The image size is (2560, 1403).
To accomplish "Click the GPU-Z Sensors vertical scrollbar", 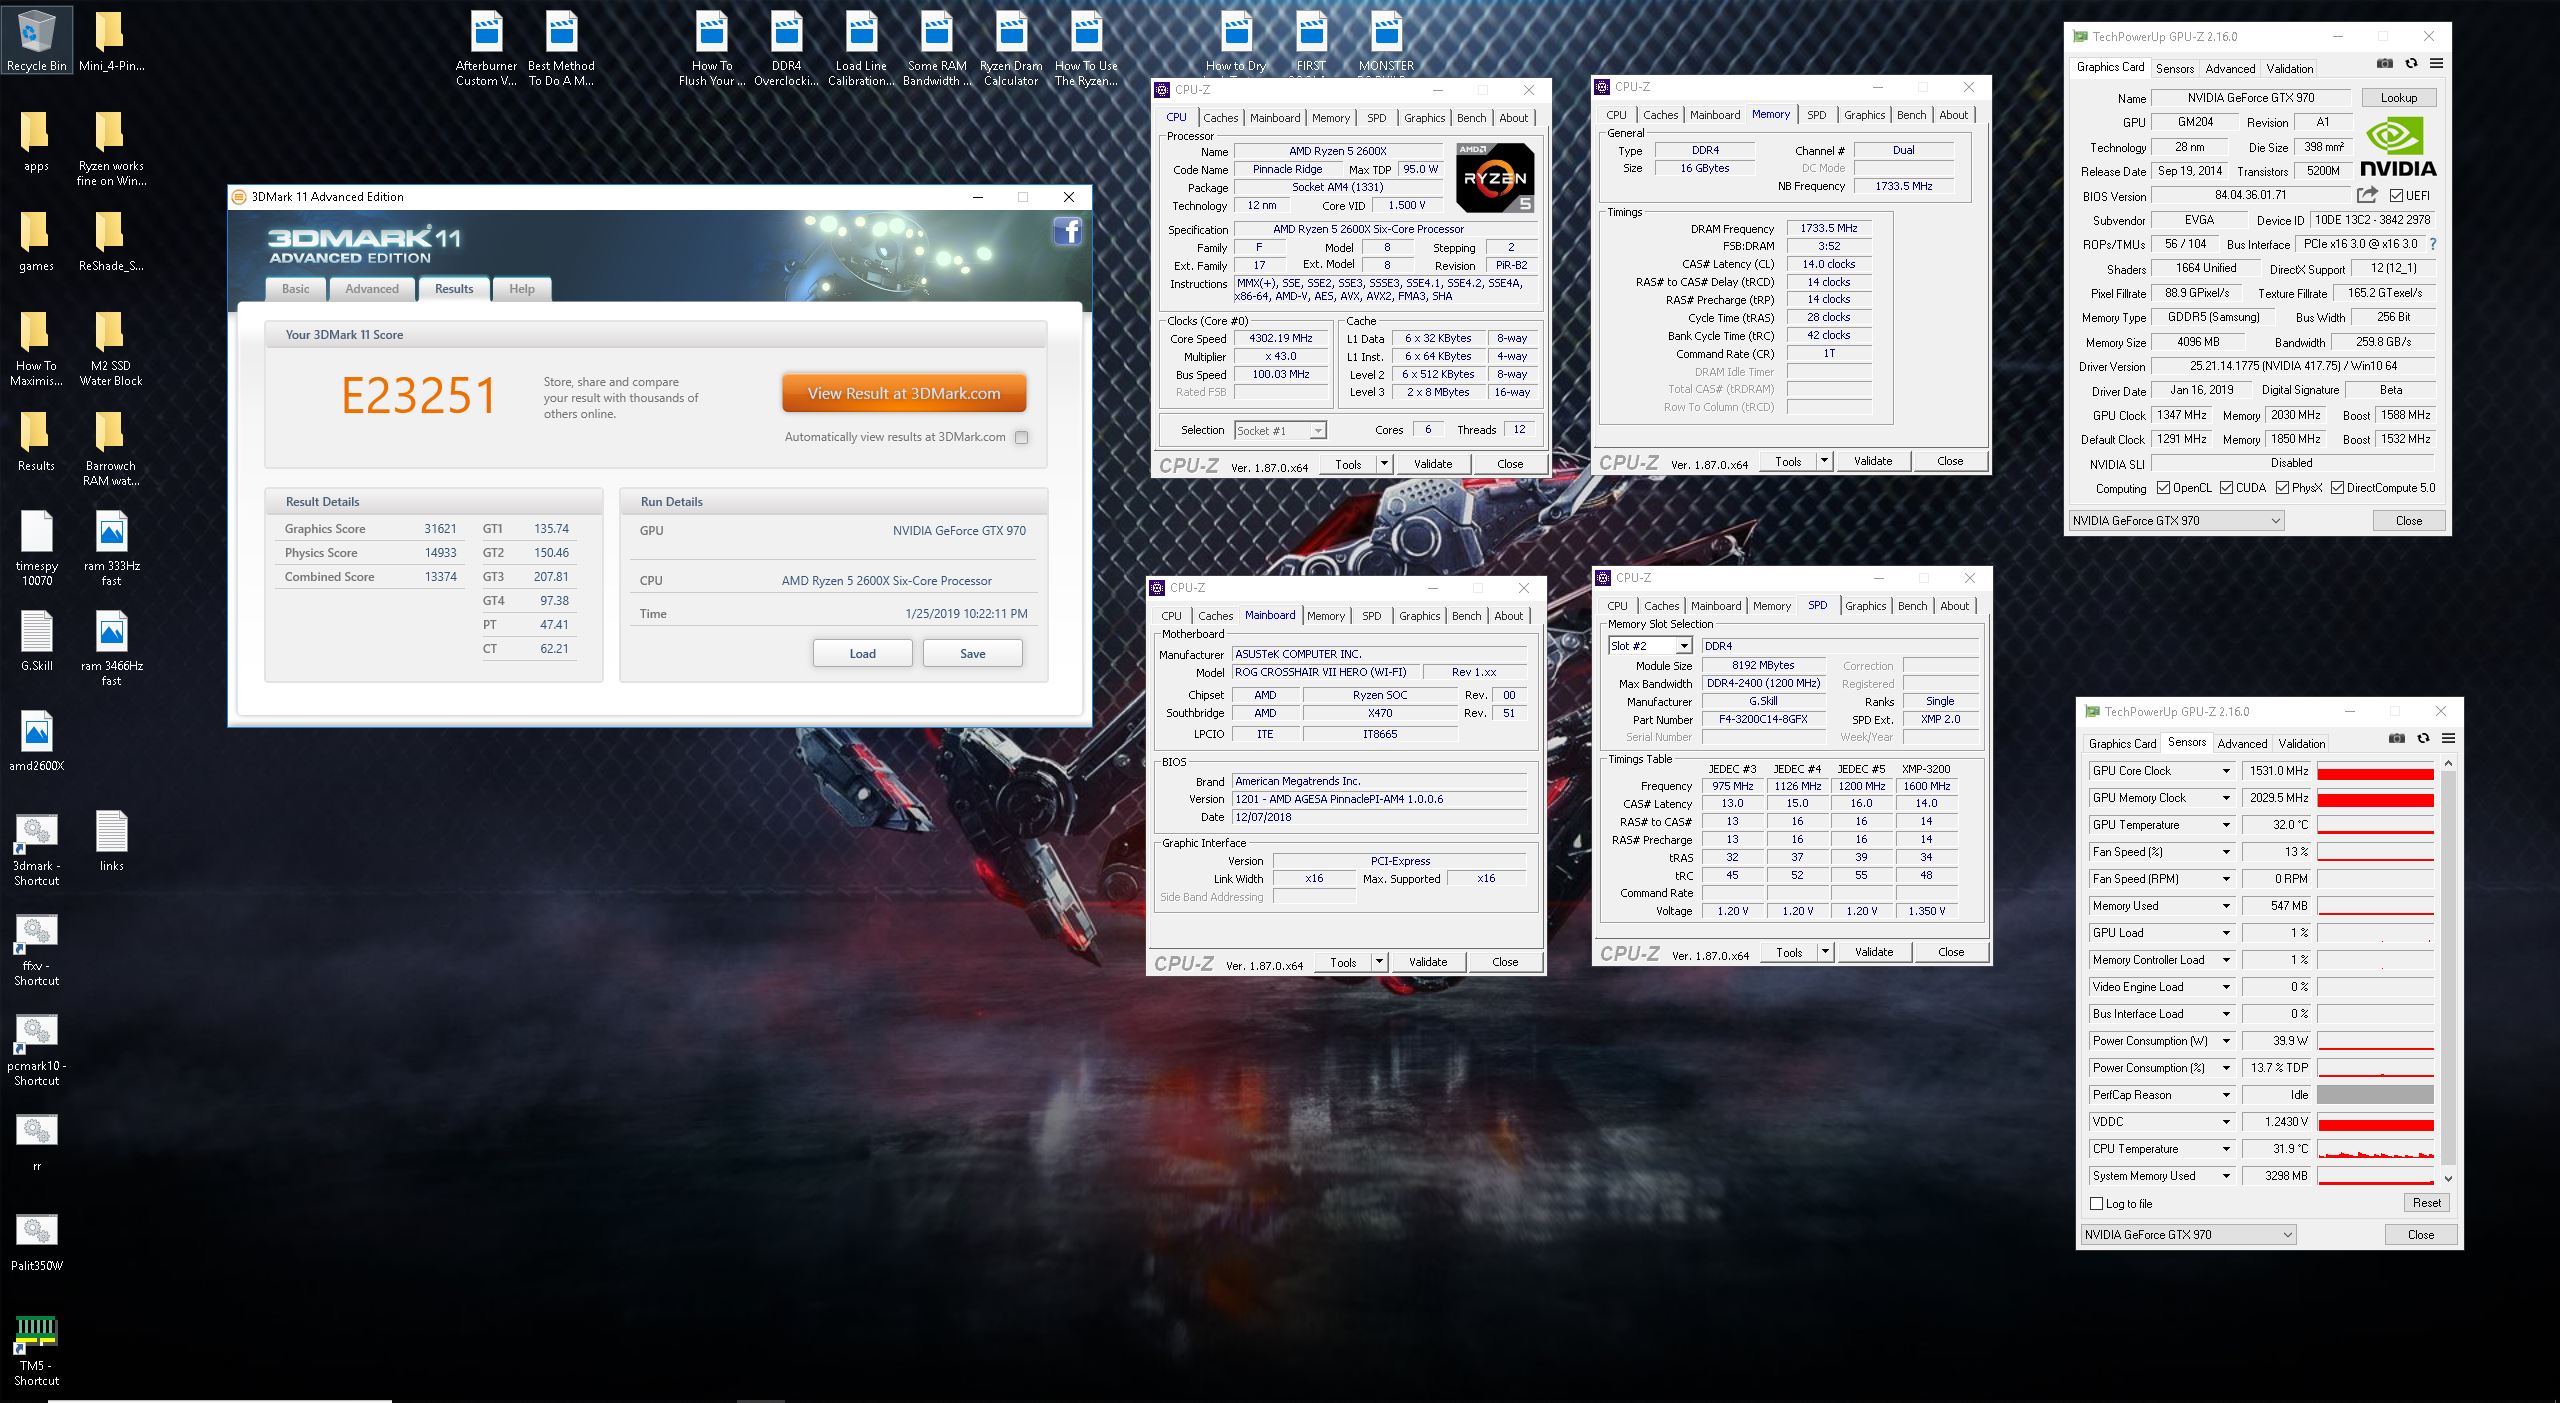I will click(x=2448, y=970).
